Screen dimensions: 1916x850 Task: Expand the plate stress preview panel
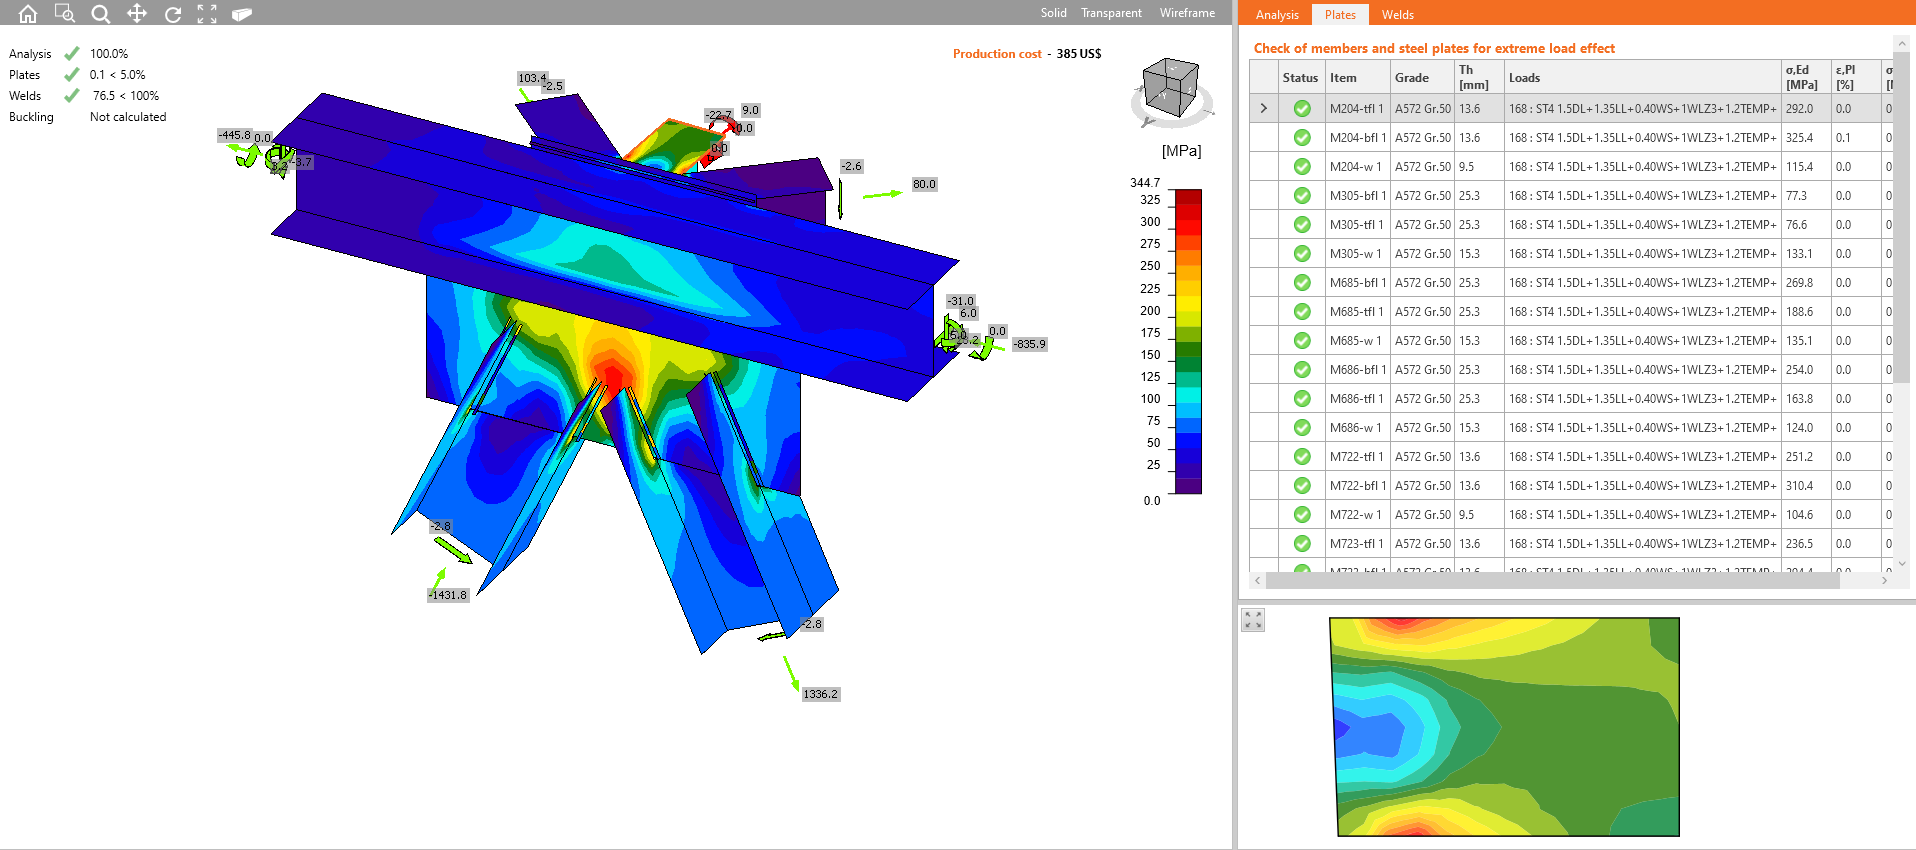(x=1253, y=620)
